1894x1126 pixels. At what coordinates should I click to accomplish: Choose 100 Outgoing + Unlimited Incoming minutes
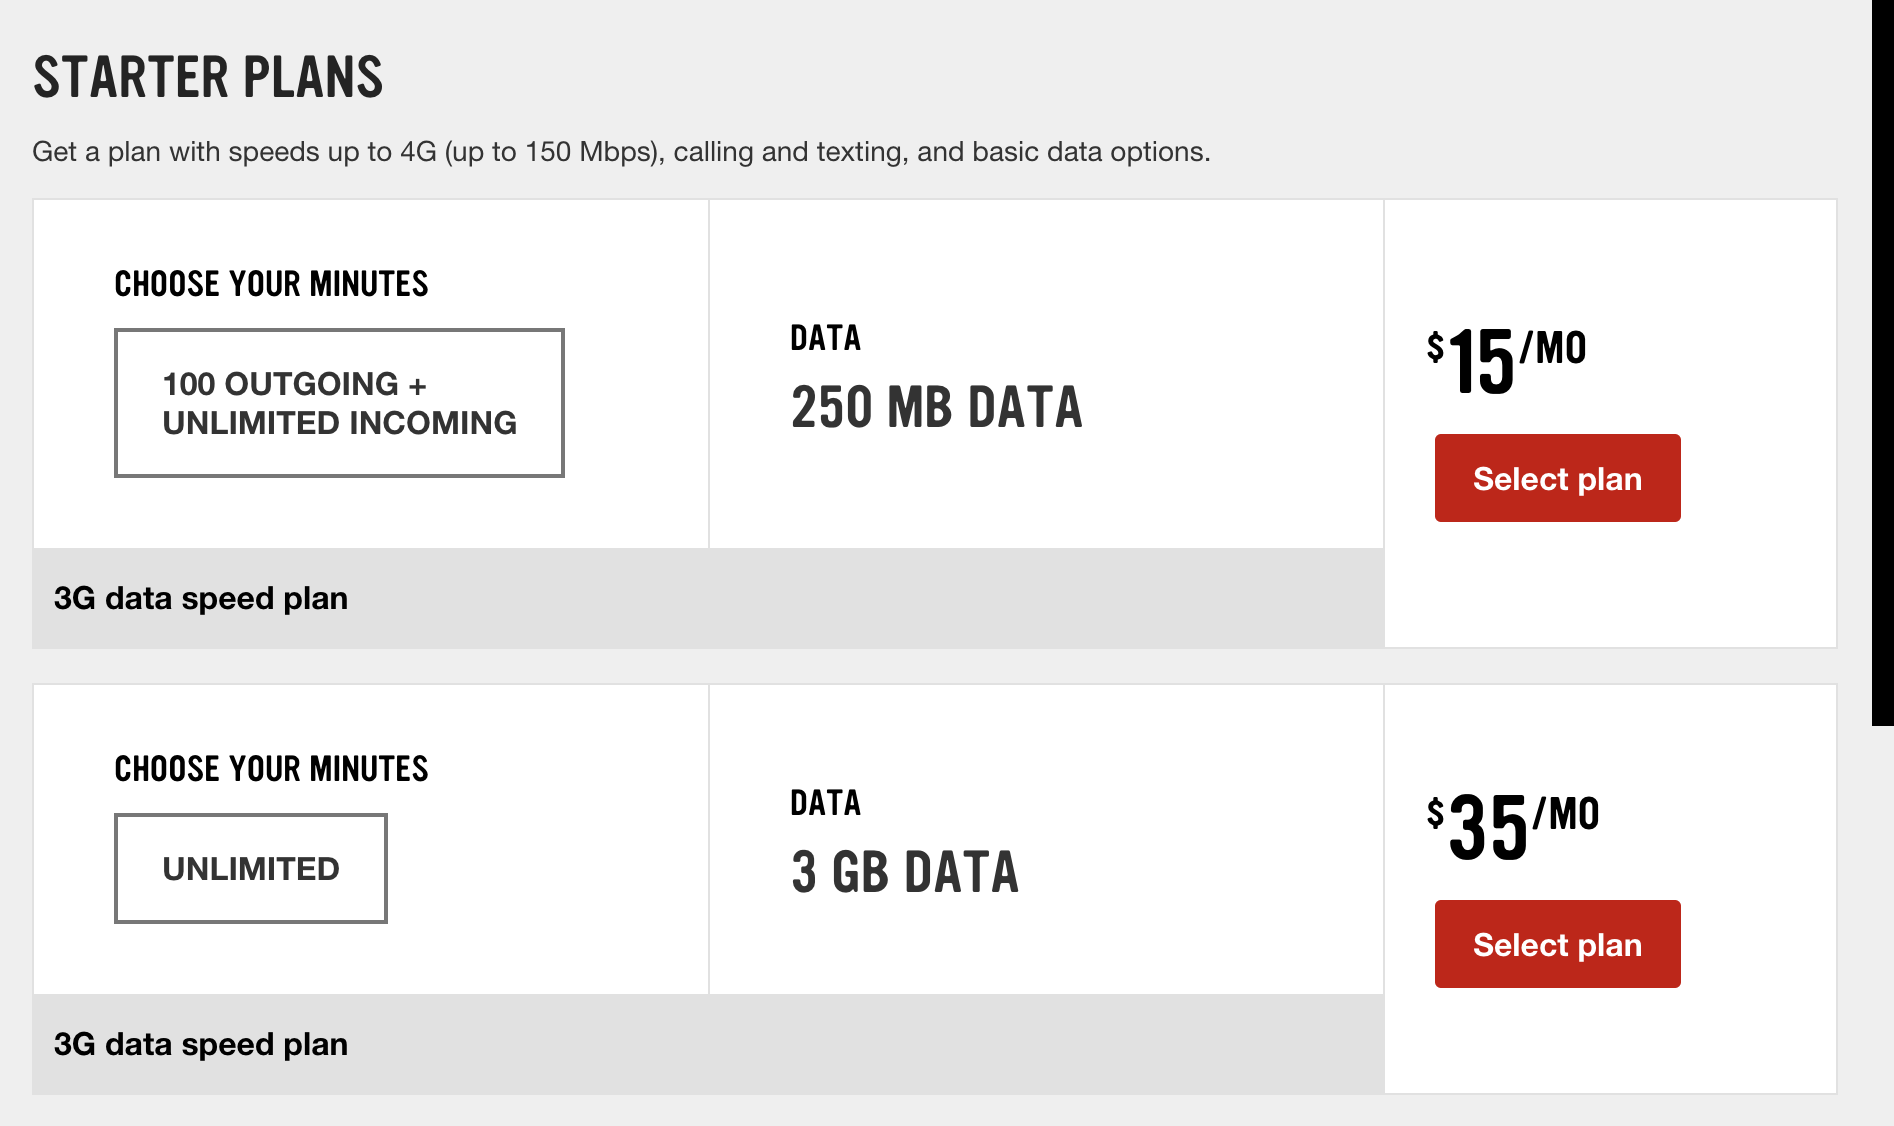click(x=339, y=403)
